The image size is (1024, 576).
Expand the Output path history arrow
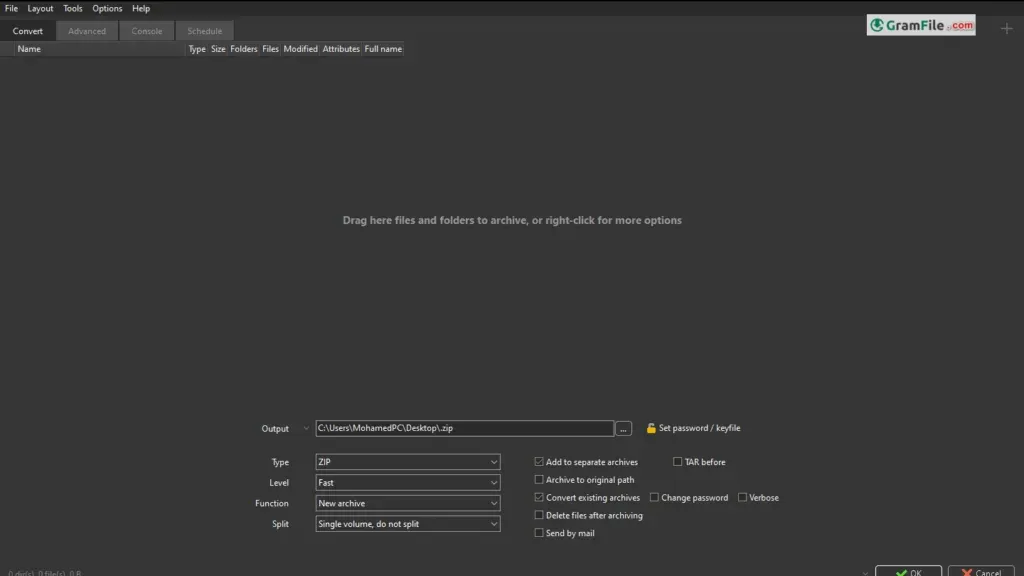pos(306,428)
